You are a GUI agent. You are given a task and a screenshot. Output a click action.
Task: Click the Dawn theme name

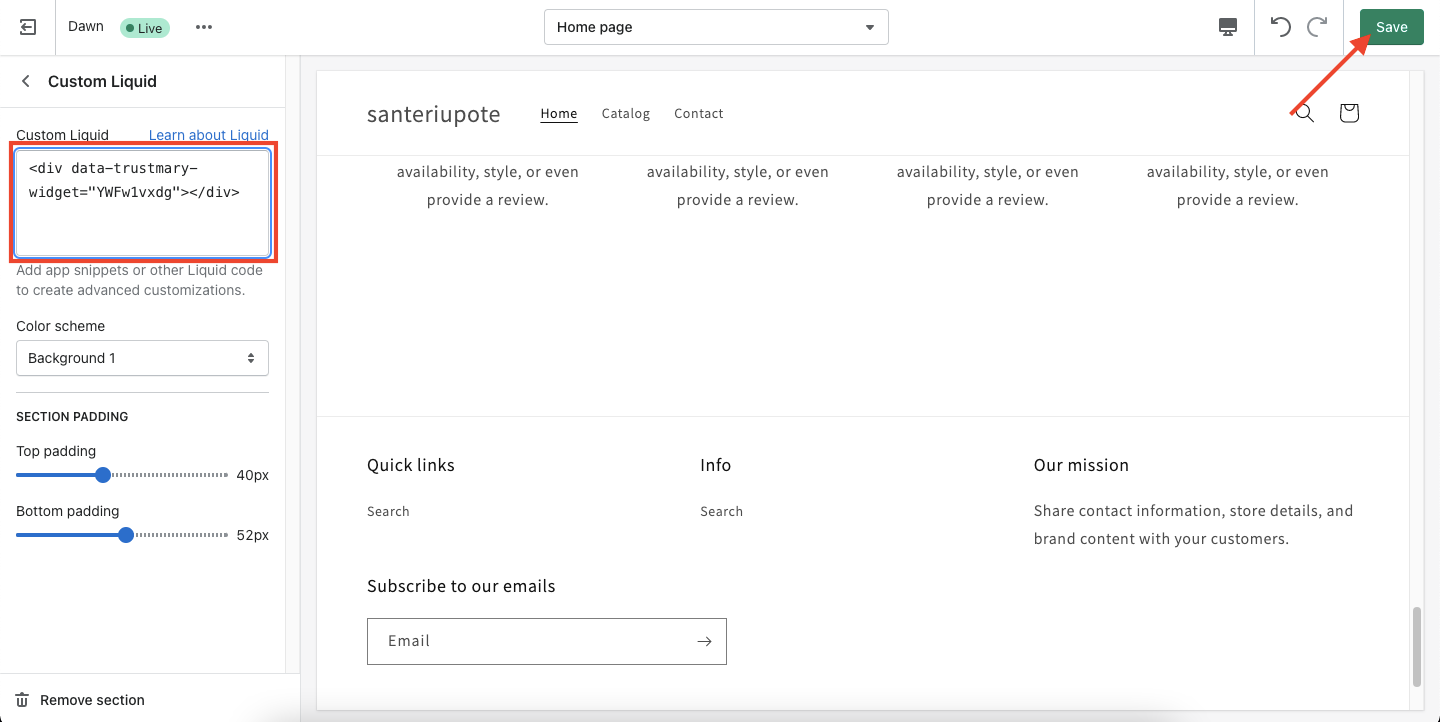(x=86, y=27)
